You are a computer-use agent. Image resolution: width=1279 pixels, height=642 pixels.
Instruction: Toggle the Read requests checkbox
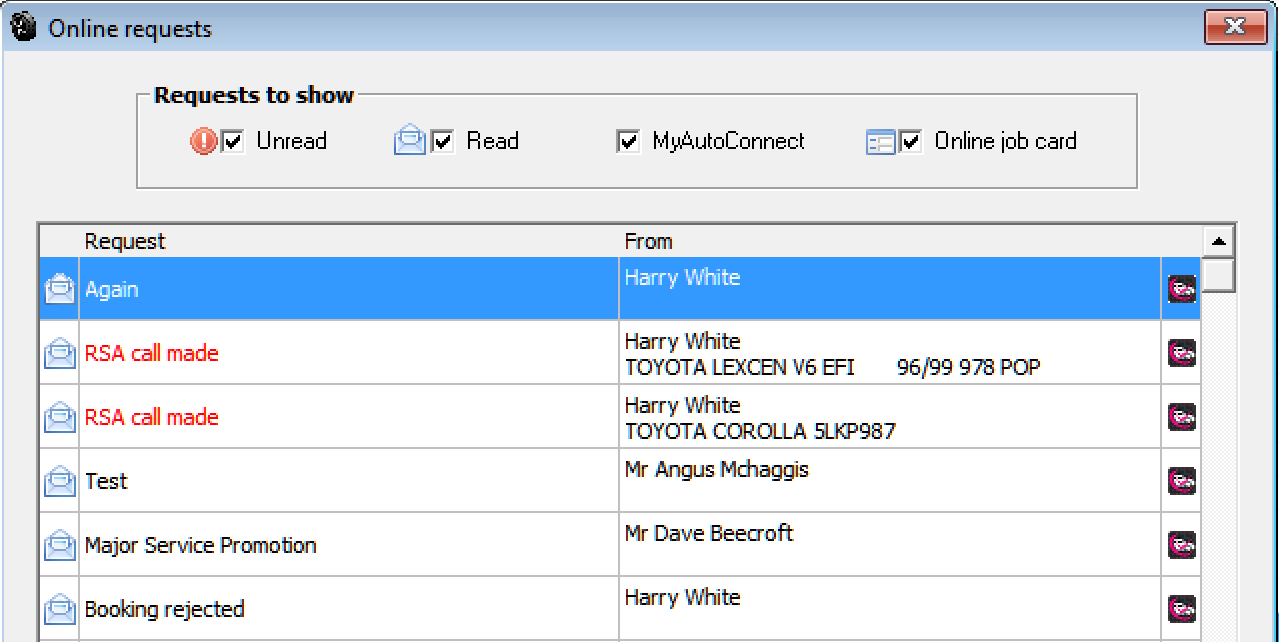click(443, 142)
